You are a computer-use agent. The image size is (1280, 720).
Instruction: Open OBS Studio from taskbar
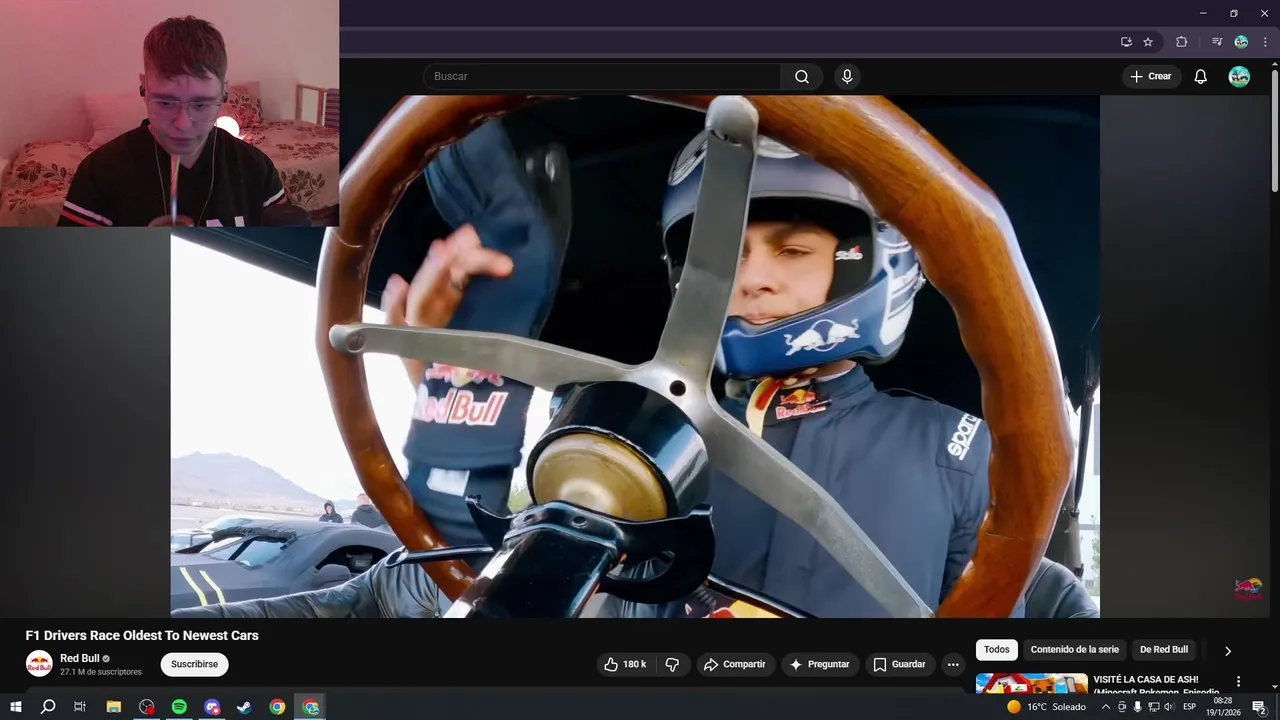(x=147, y=707)
